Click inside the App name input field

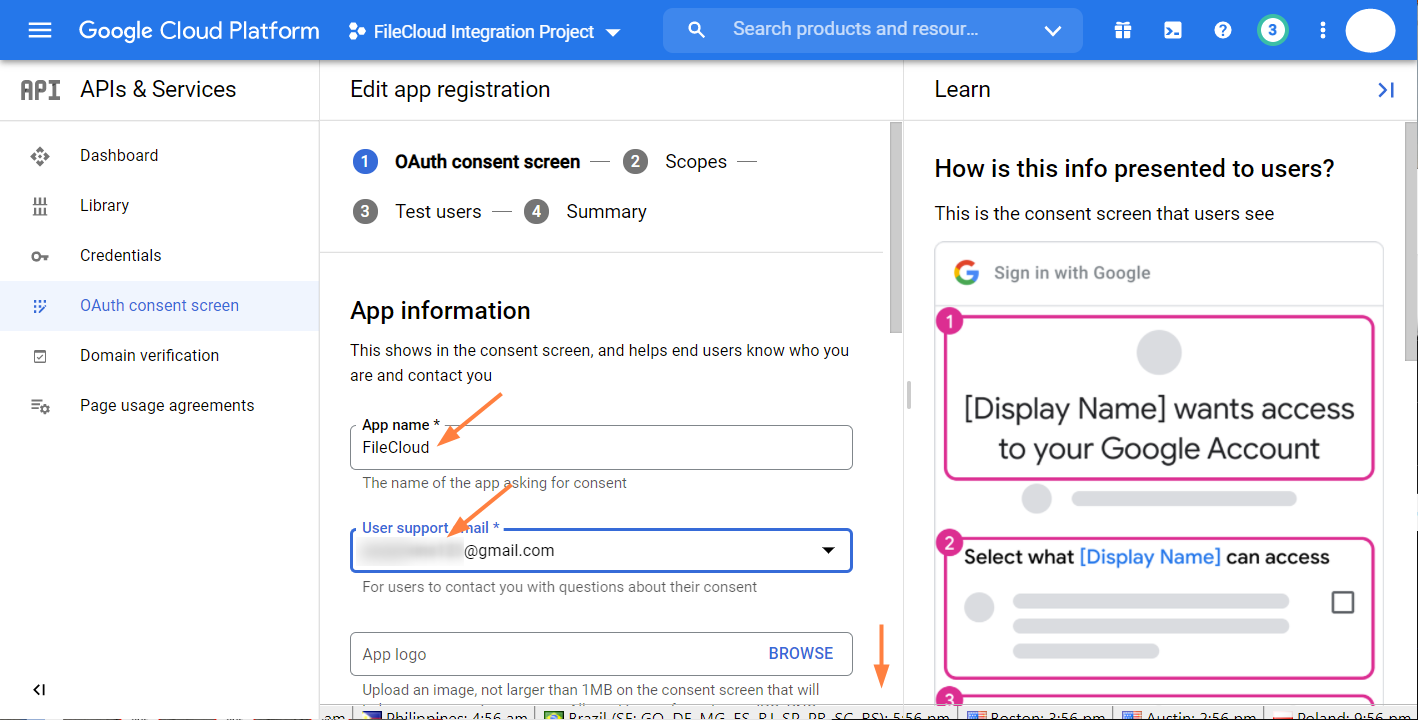point(600,447)
